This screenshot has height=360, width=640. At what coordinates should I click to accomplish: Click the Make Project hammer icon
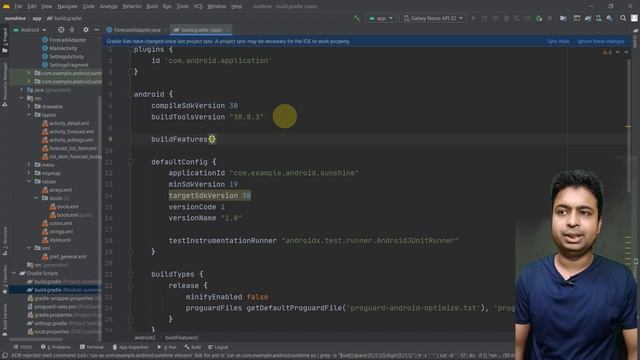[x=356, y=18]
